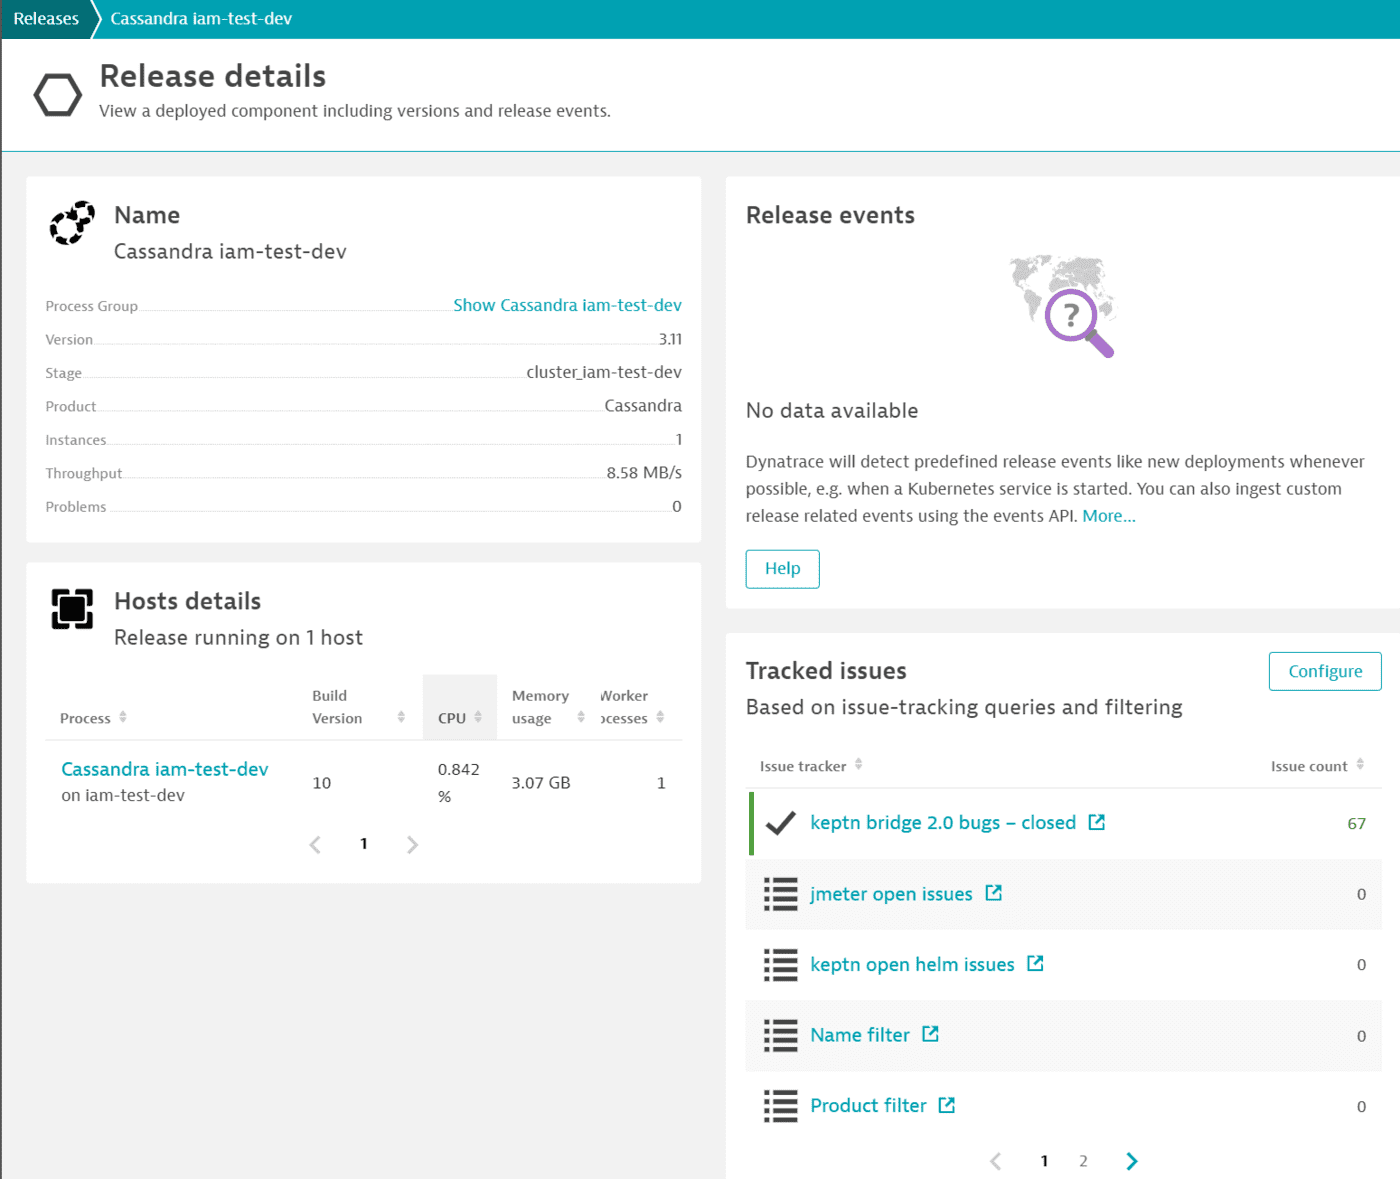Follow the More... link about events API

[x=1109, y=515]
